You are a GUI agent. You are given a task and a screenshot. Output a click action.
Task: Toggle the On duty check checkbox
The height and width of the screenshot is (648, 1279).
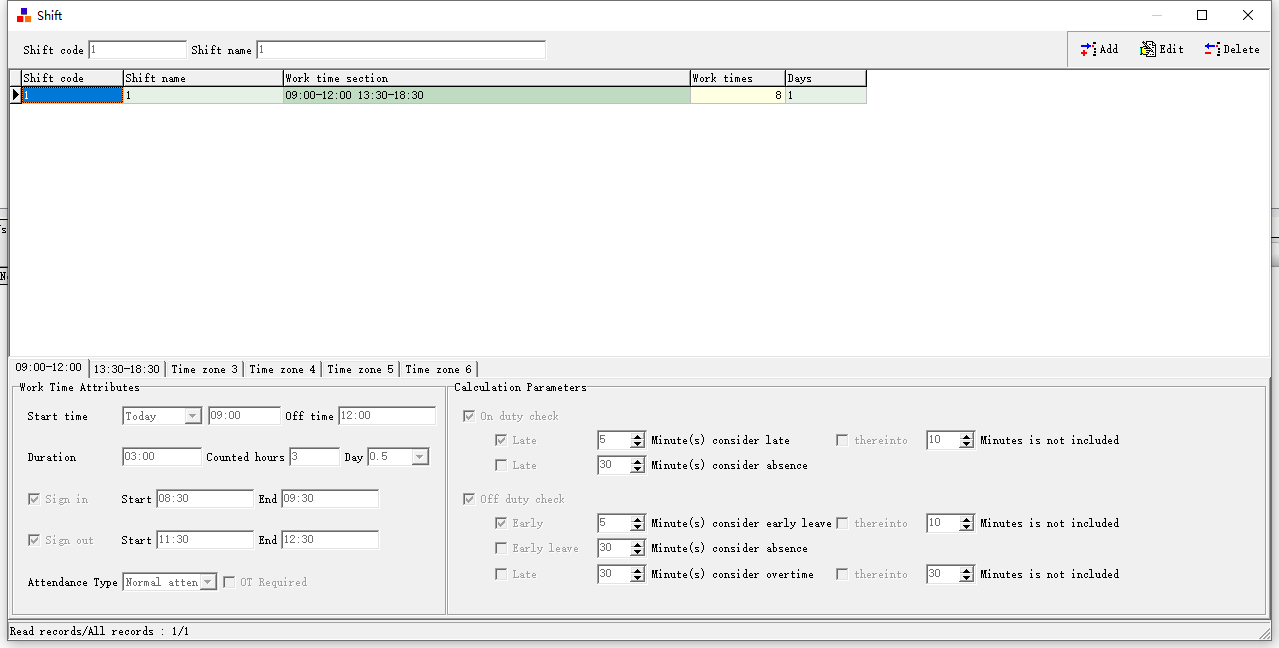tap(469, 416)
